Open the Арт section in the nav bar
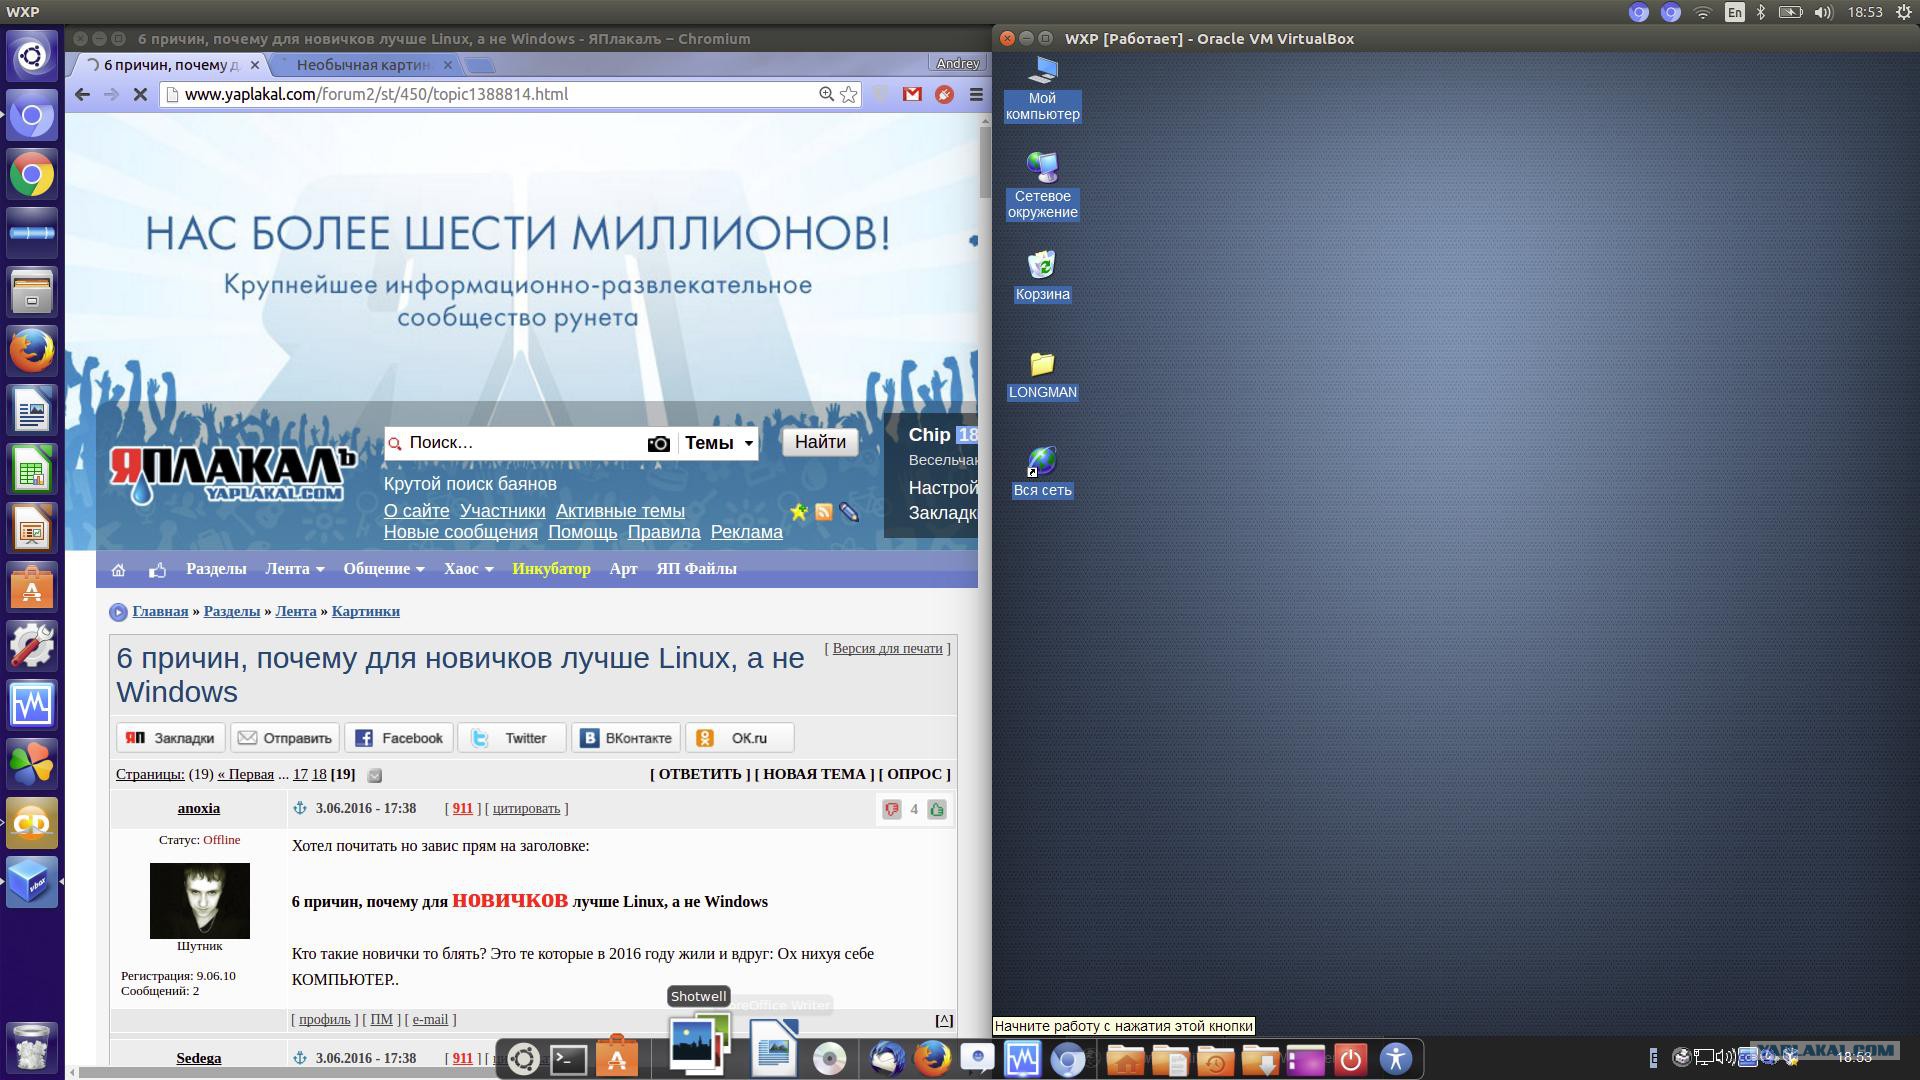This screenshot has width=1920, height=1080. point(623,569)
